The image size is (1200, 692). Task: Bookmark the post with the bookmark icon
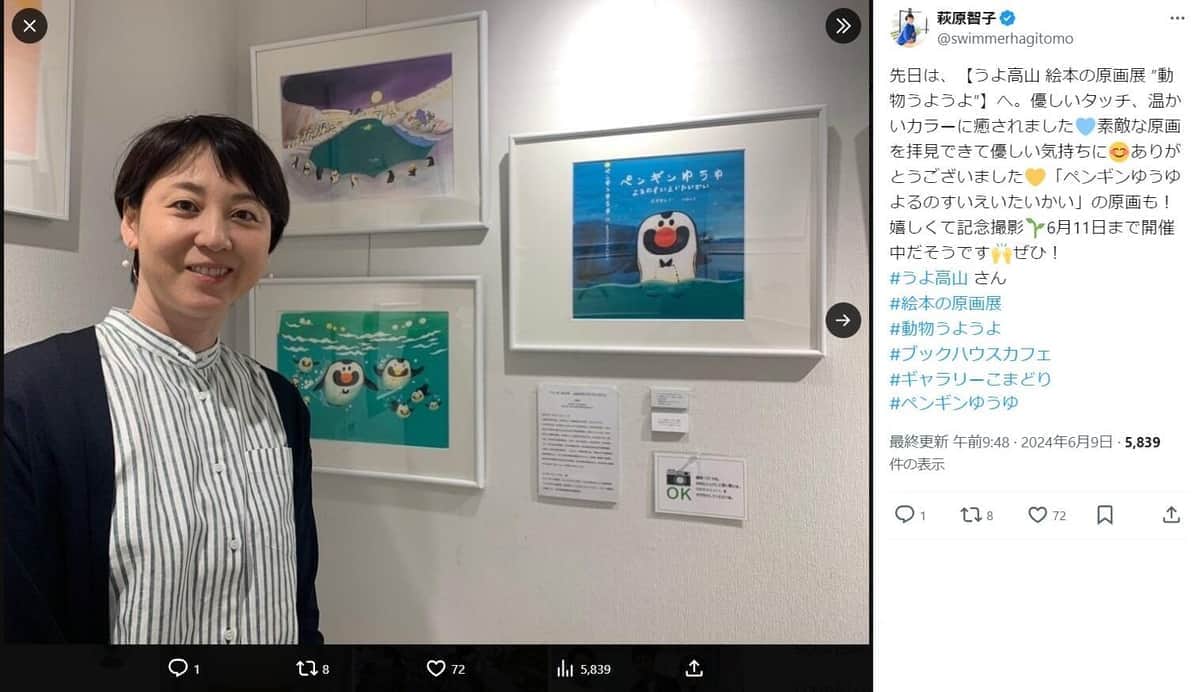pyautogui.click(x=1105, y=514)
